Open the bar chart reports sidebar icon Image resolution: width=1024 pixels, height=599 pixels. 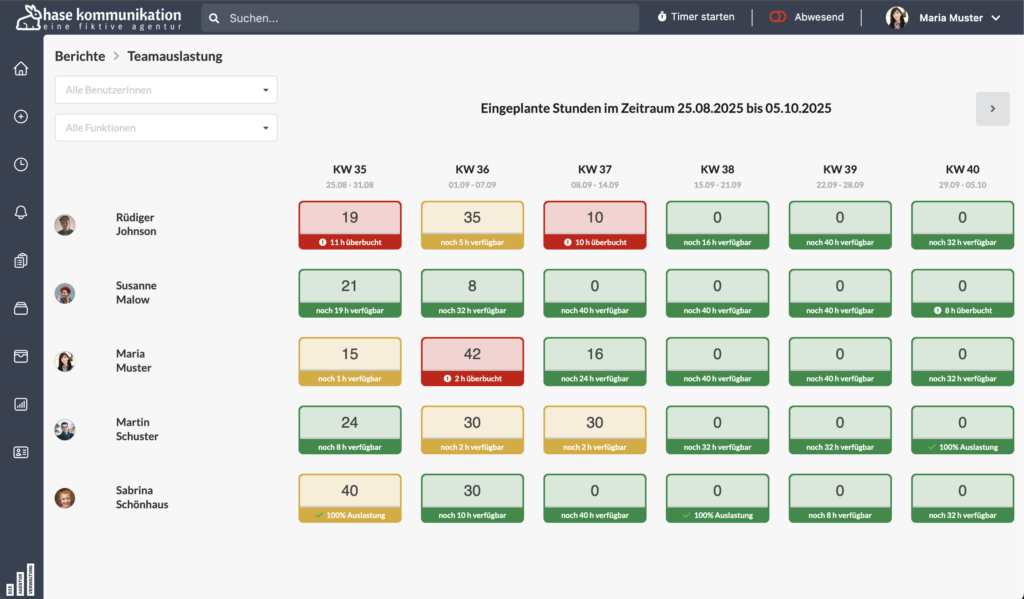point(21,404)
